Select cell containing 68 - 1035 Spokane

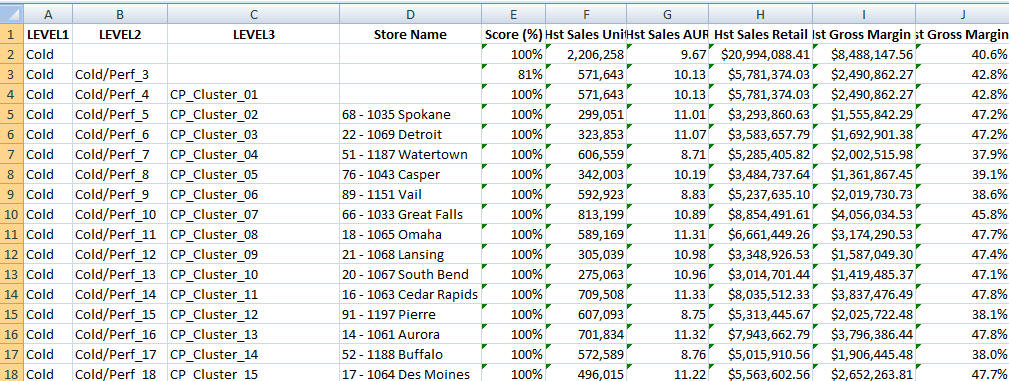tap(411, 115)
